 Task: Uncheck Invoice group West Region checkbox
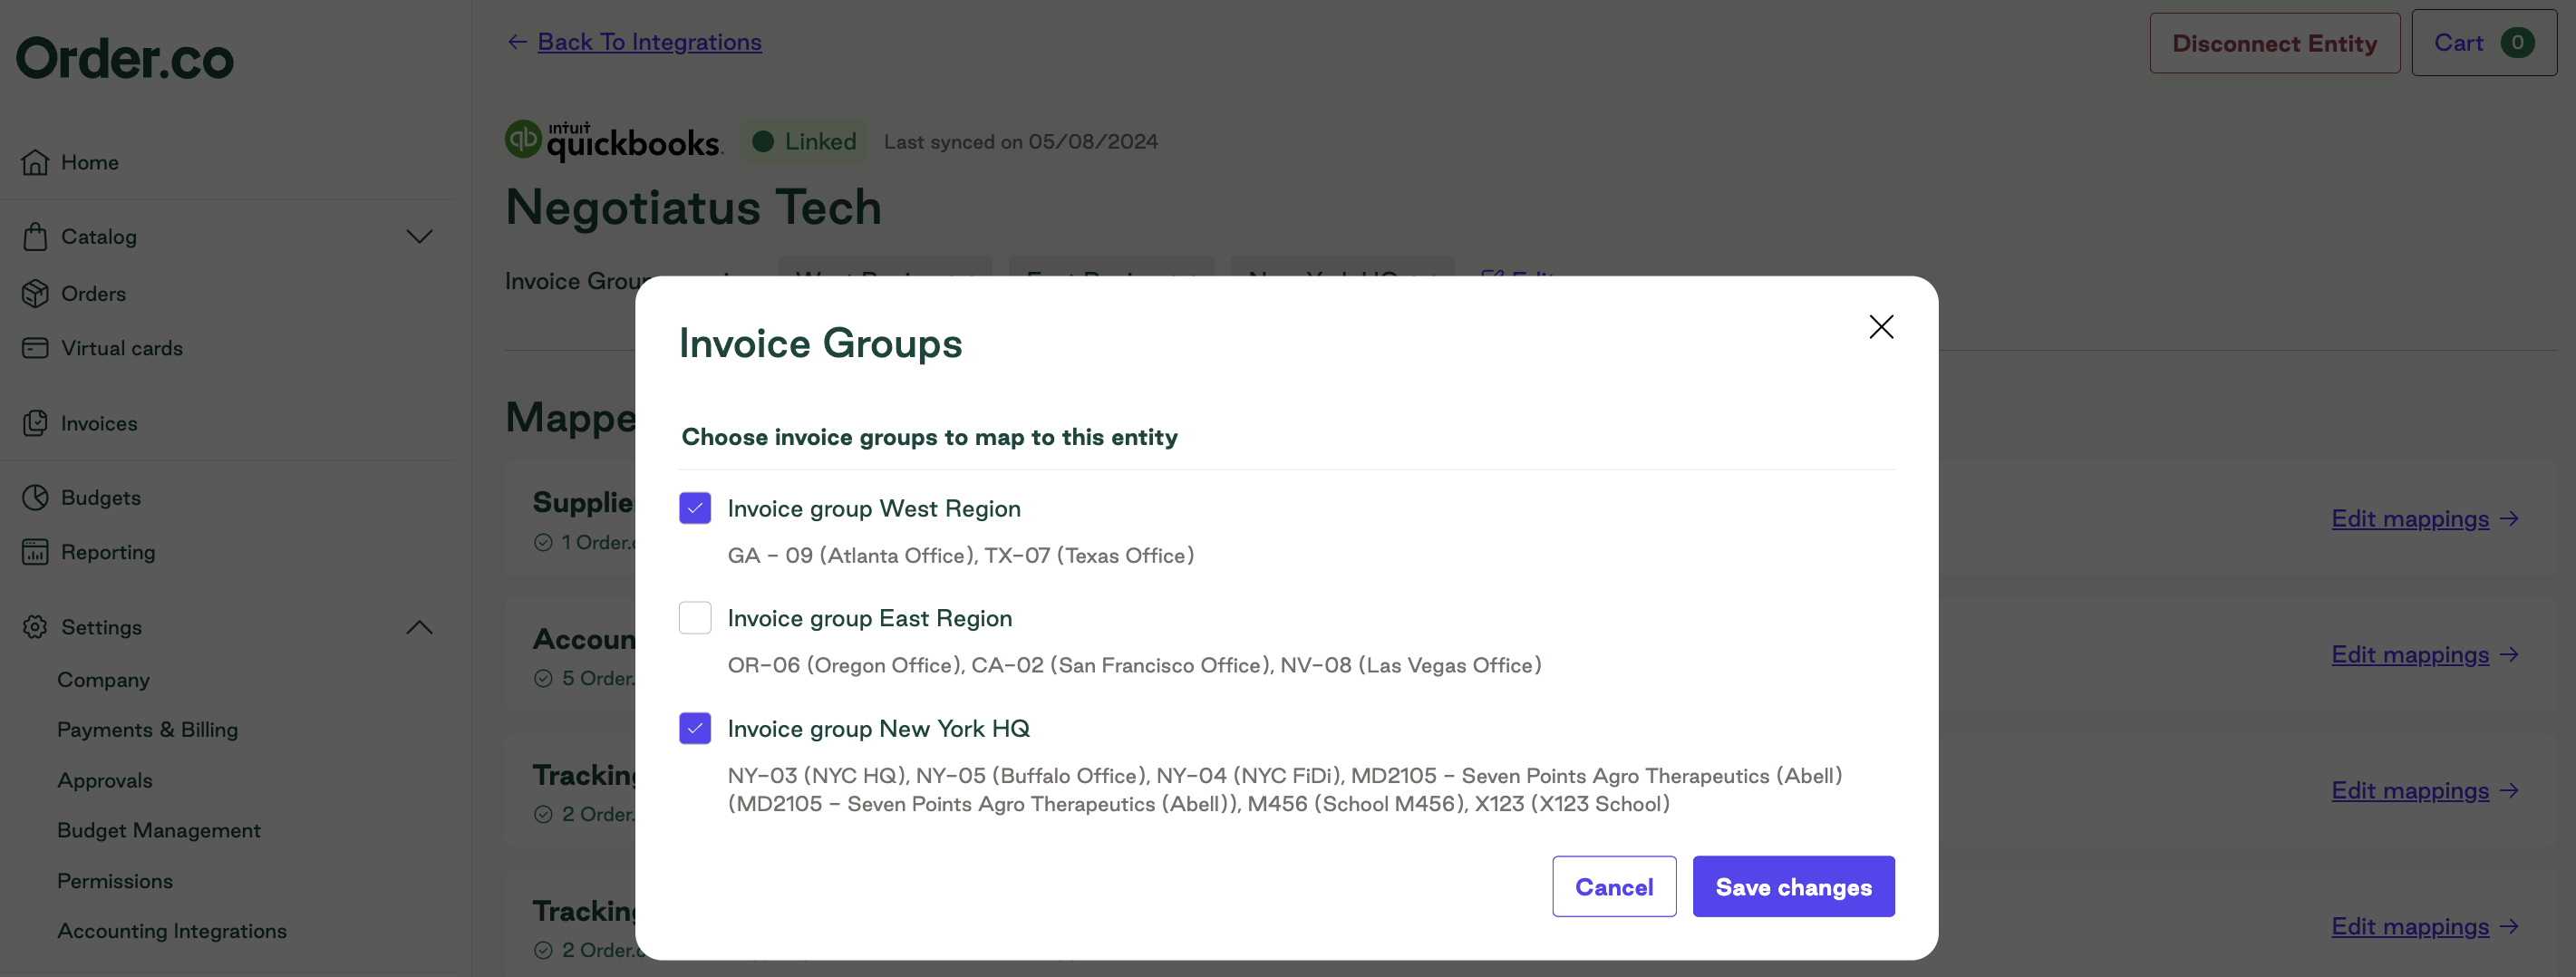(695, 508)
